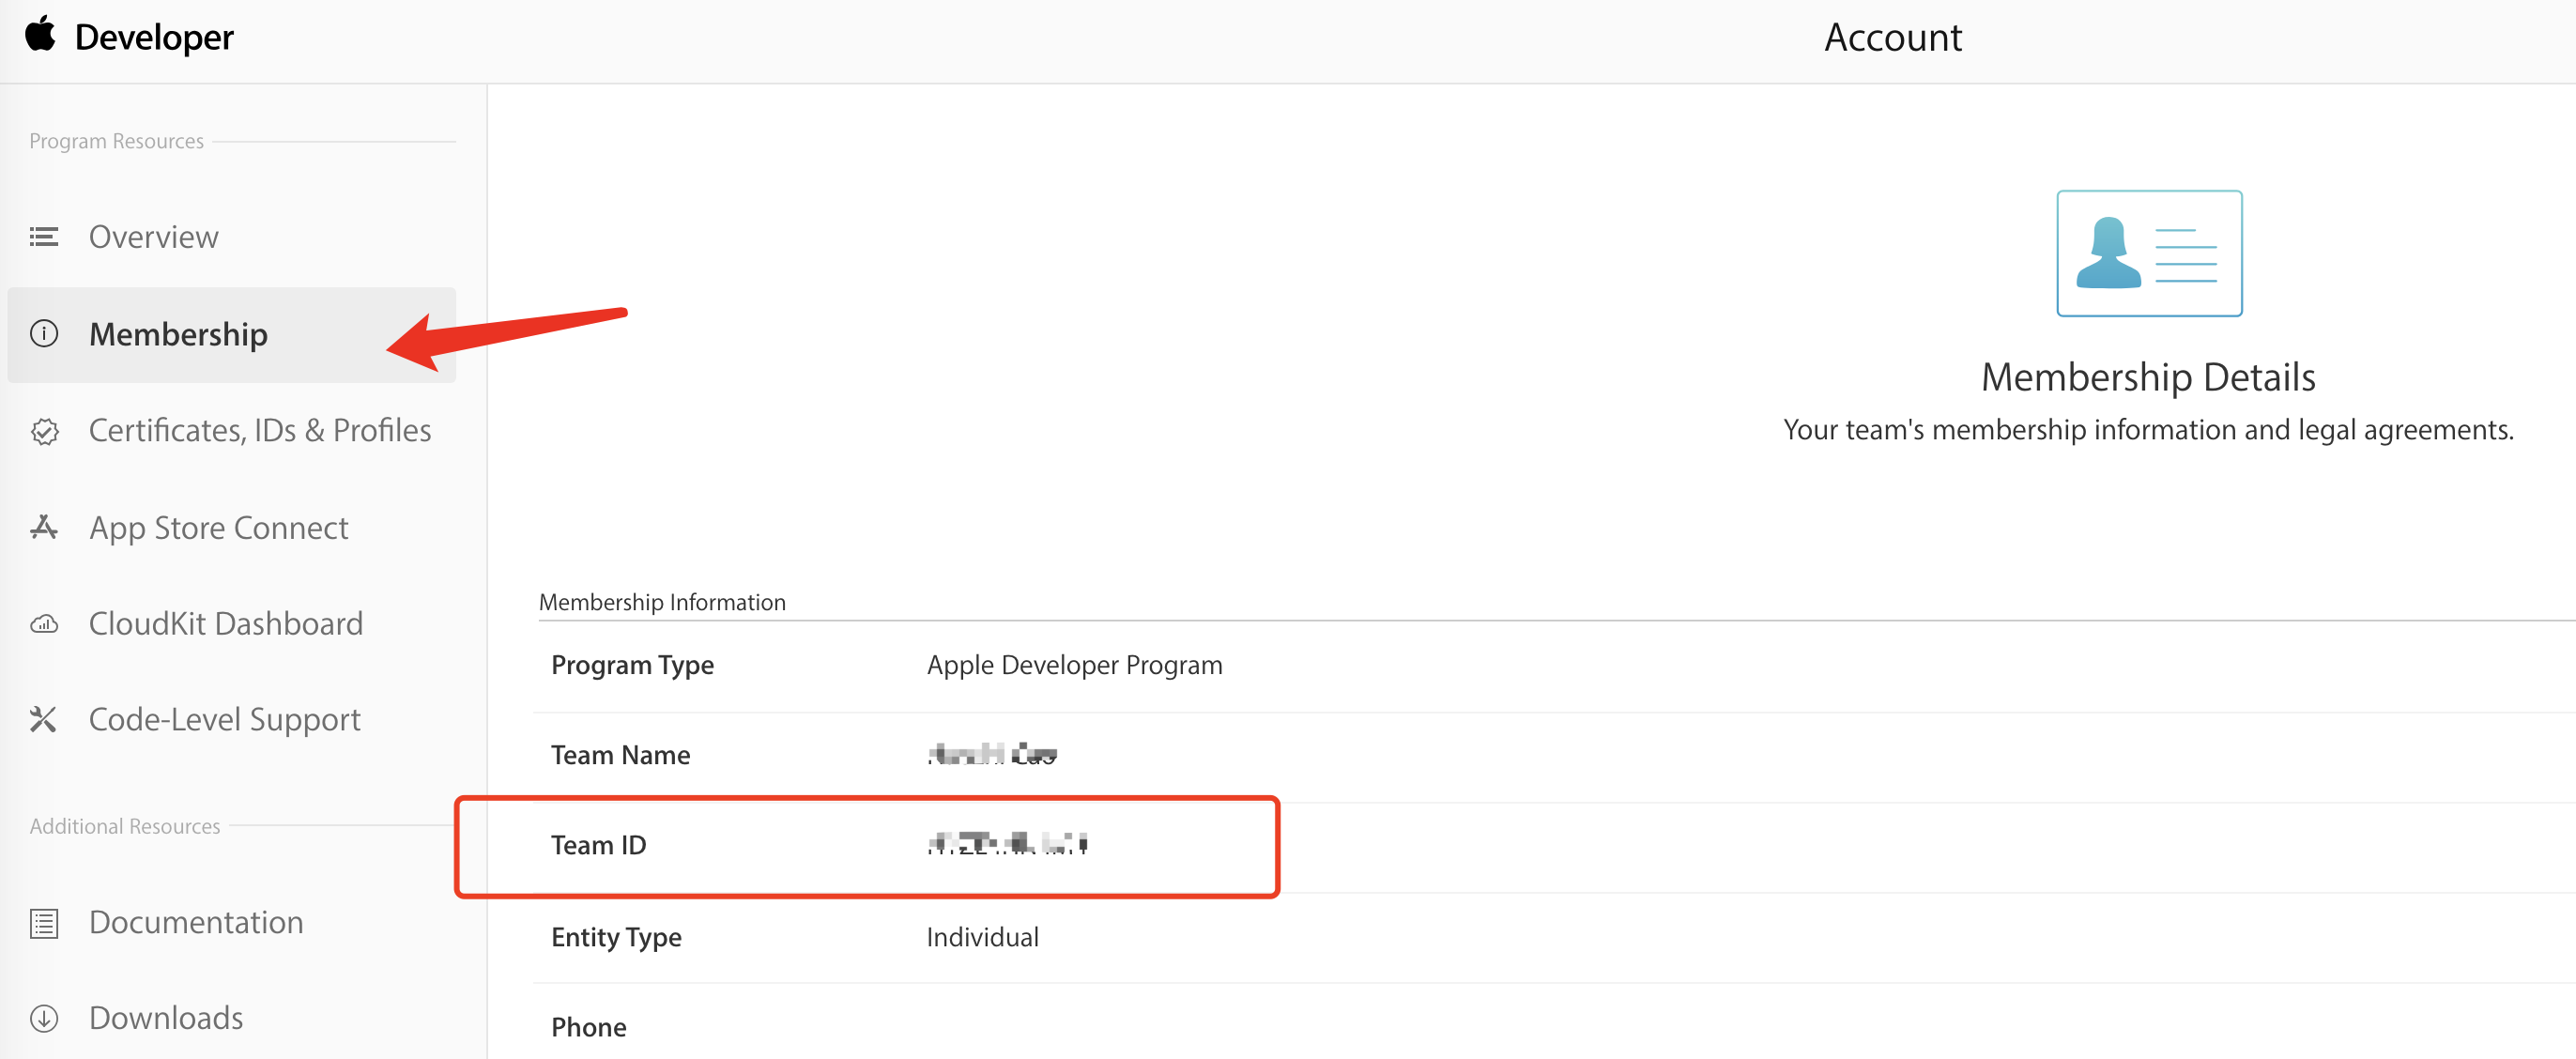Click the Individual entity value
This screenshot has width=2576, height=1059.
(982, 936)
